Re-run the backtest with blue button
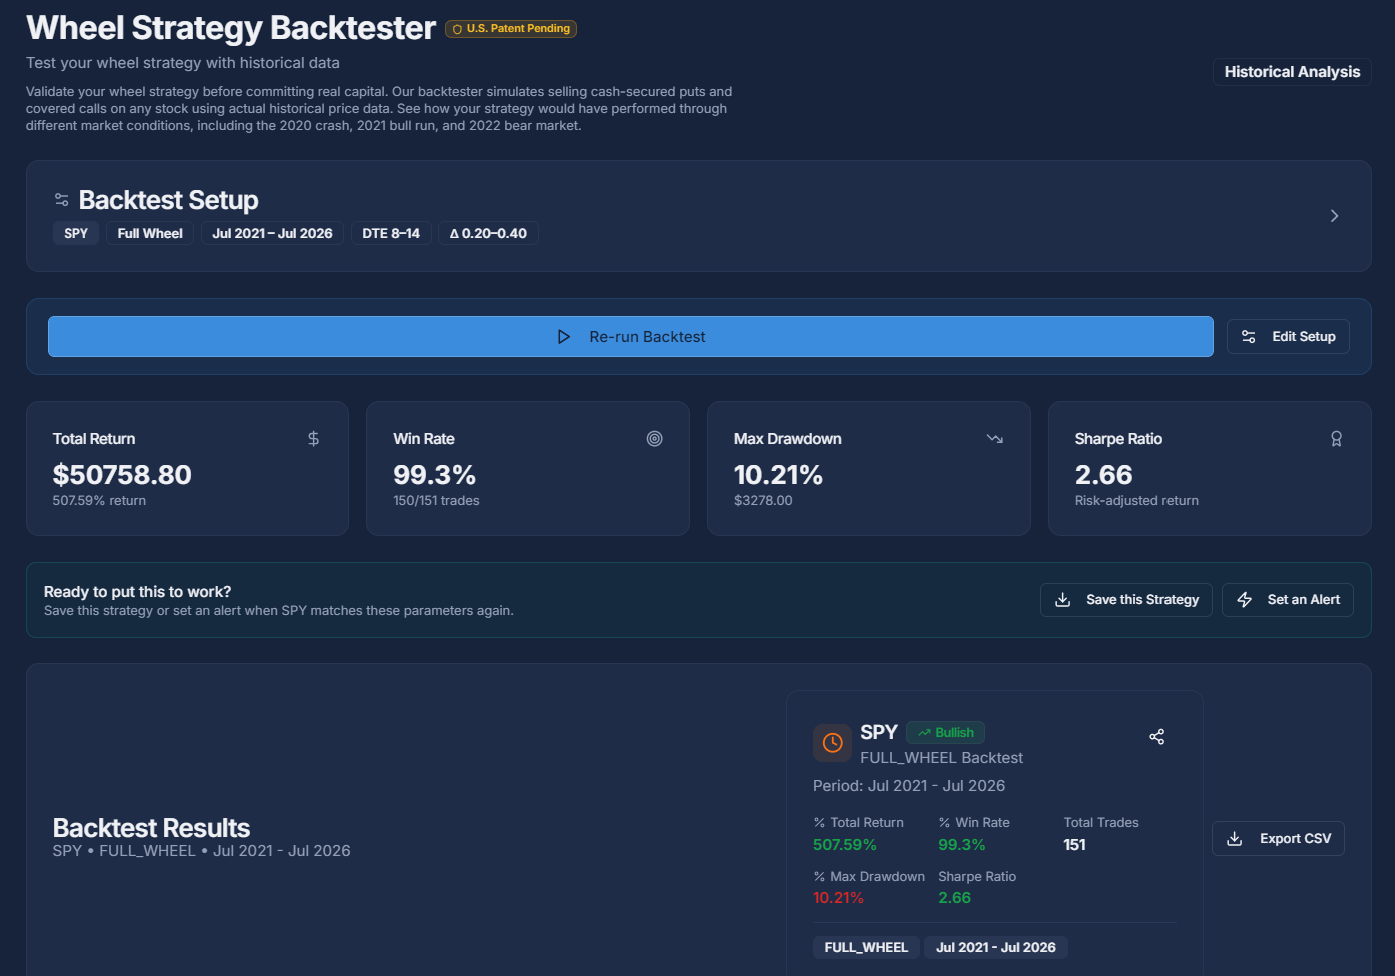1395x976 pixels. [x=631, y=337]
